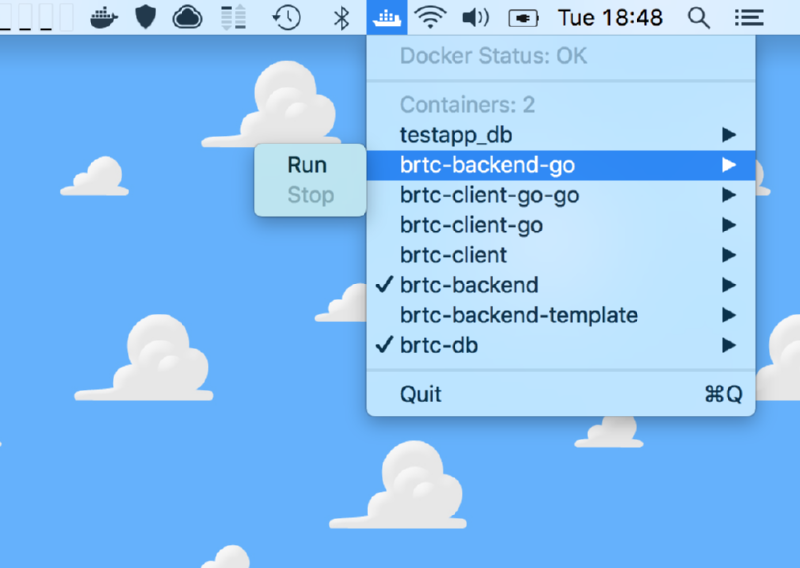This screenshot has width=800, height=568.
Task: Select the brtc-backend-template container entry
Action: tap(561, 315)
